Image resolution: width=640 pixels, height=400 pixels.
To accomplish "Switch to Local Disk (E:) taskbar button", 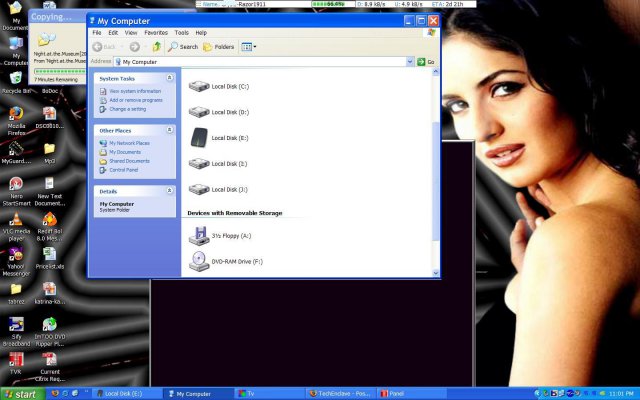I will coord(127,394).
